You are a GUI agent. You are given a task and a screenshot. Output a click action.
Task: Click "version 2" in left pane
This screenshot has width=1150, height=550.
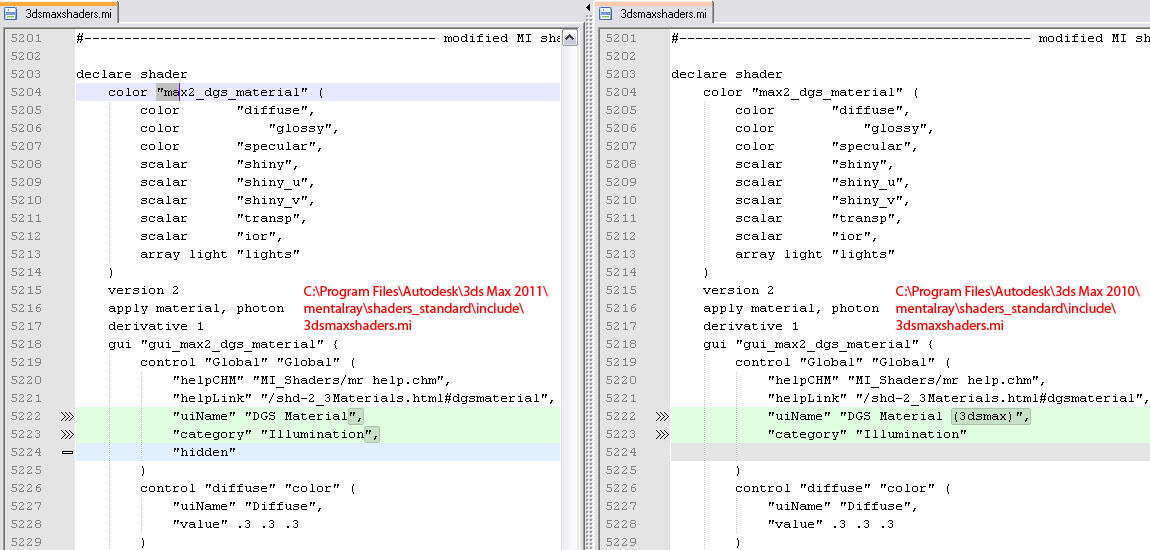point(143,290)
